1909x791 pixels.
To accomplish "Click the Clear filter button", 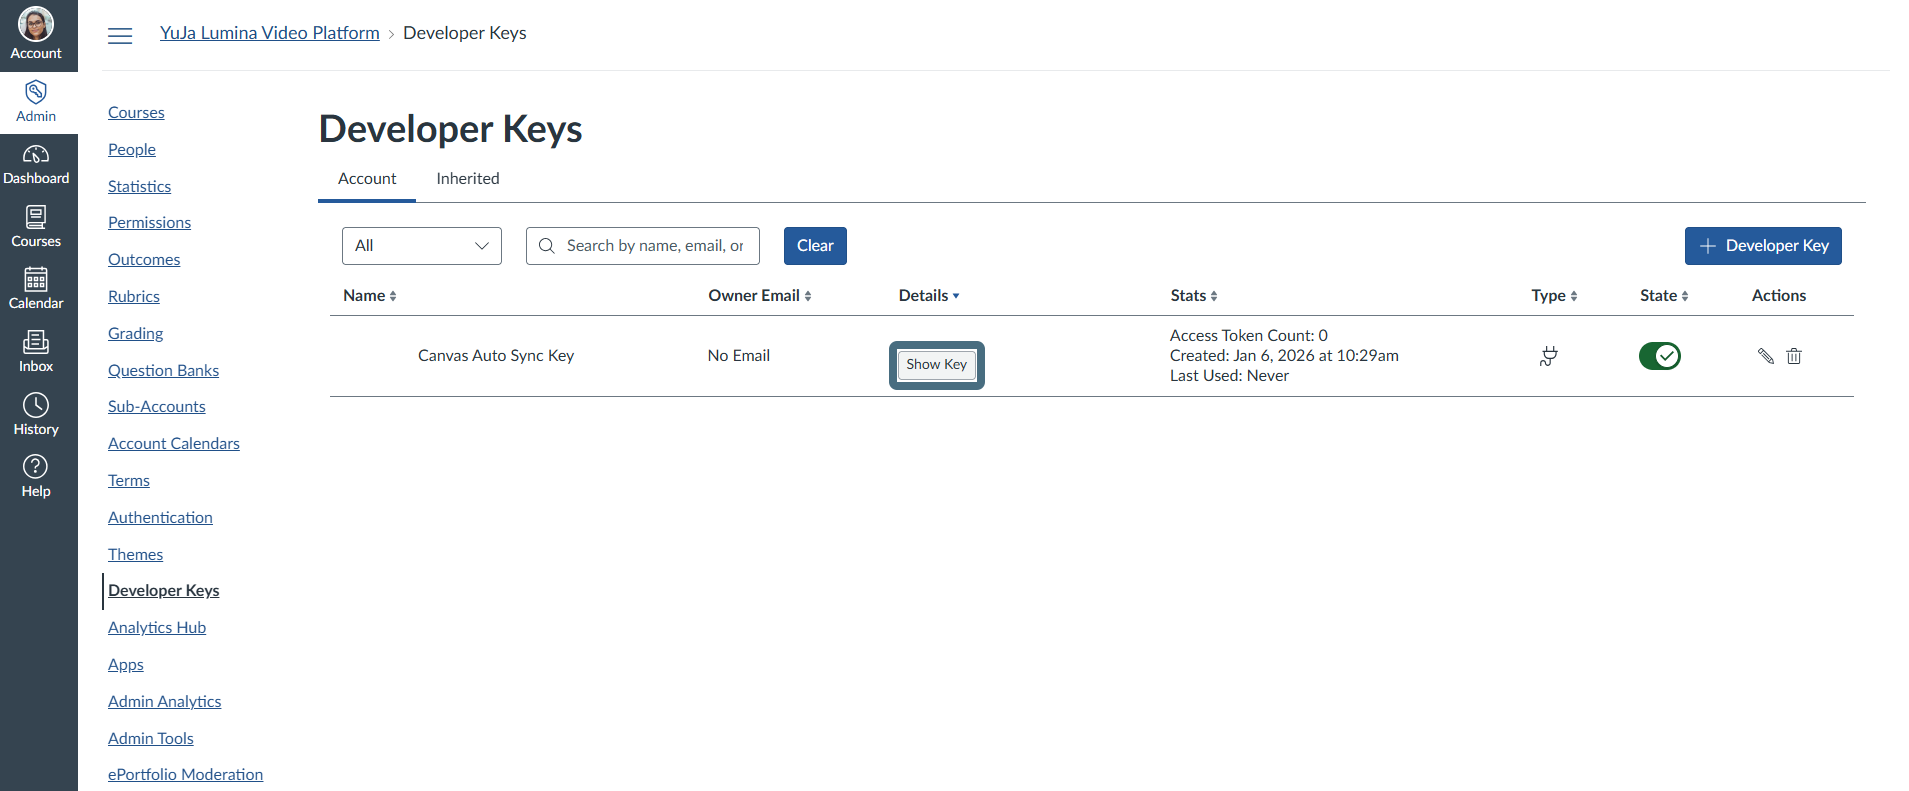I will 815,246.
